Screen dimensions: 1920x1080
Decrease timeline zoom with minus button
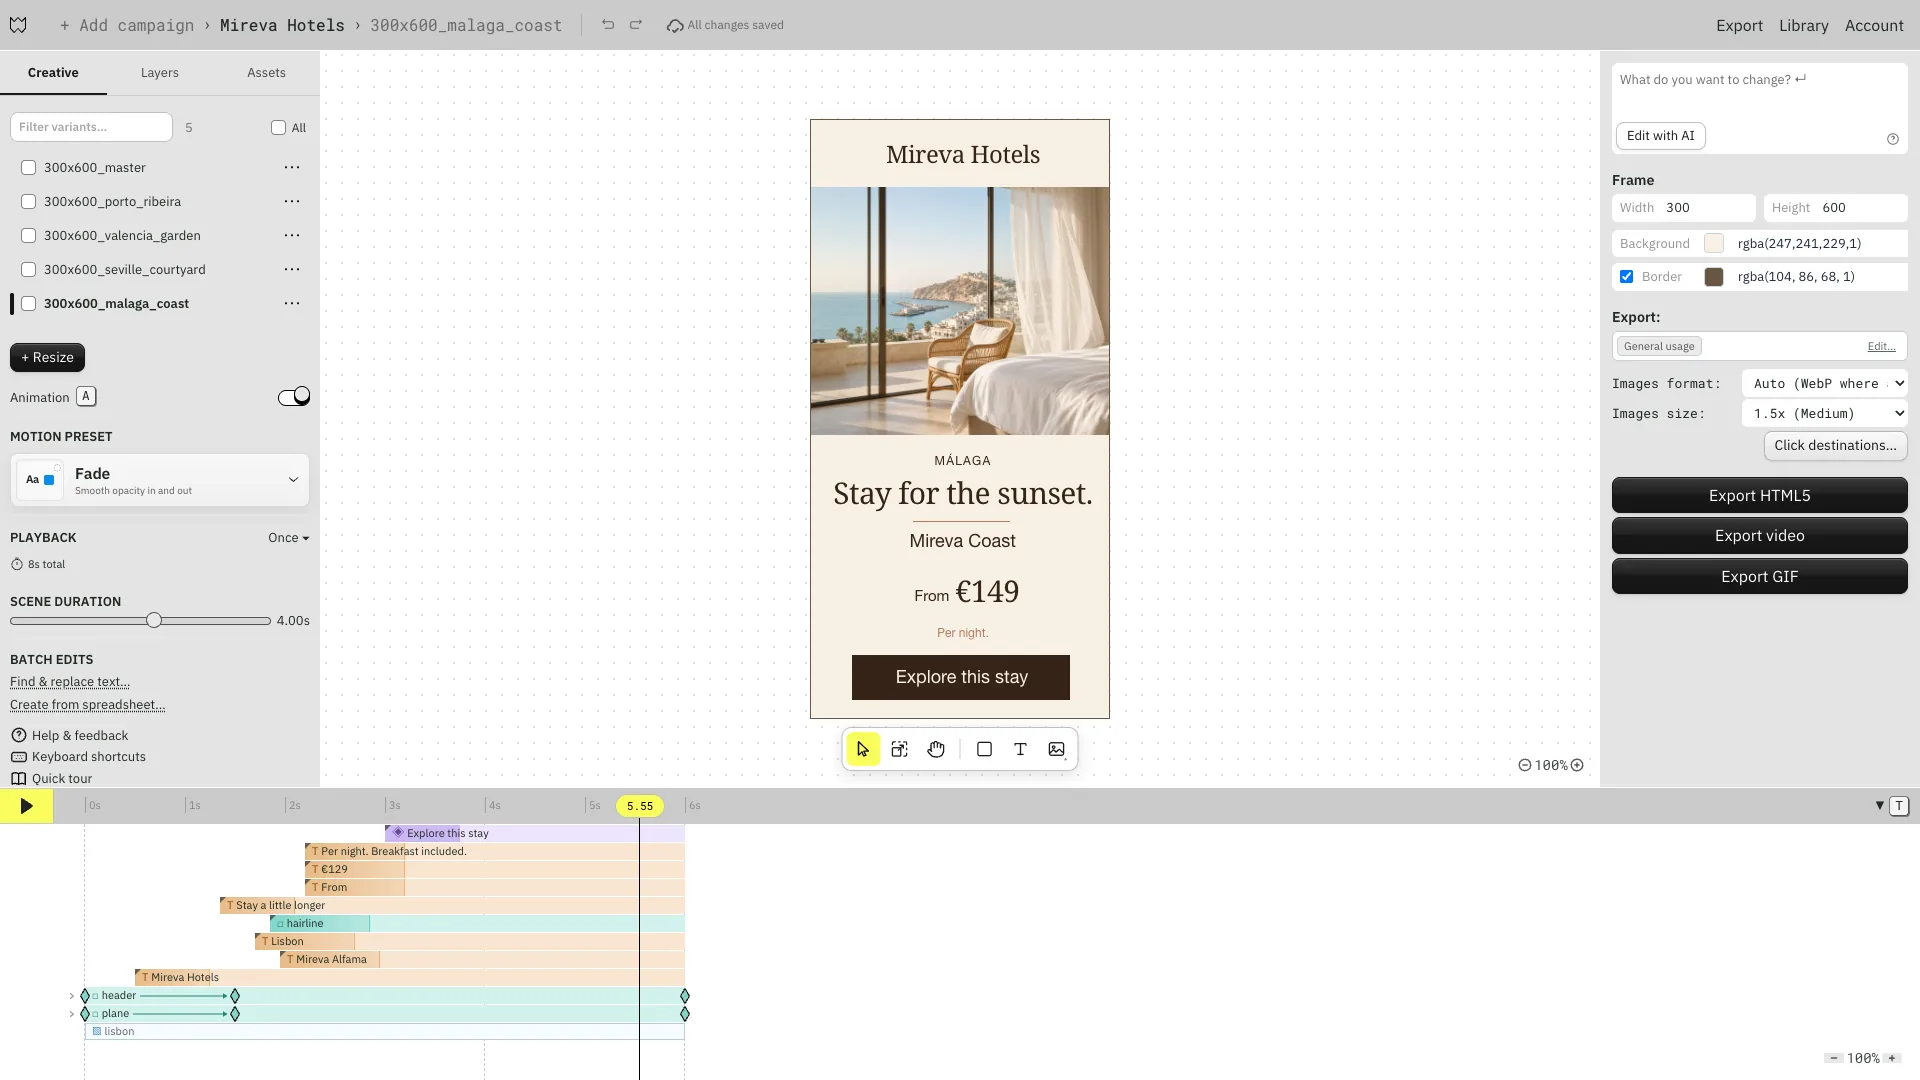pos(1834,1058)
